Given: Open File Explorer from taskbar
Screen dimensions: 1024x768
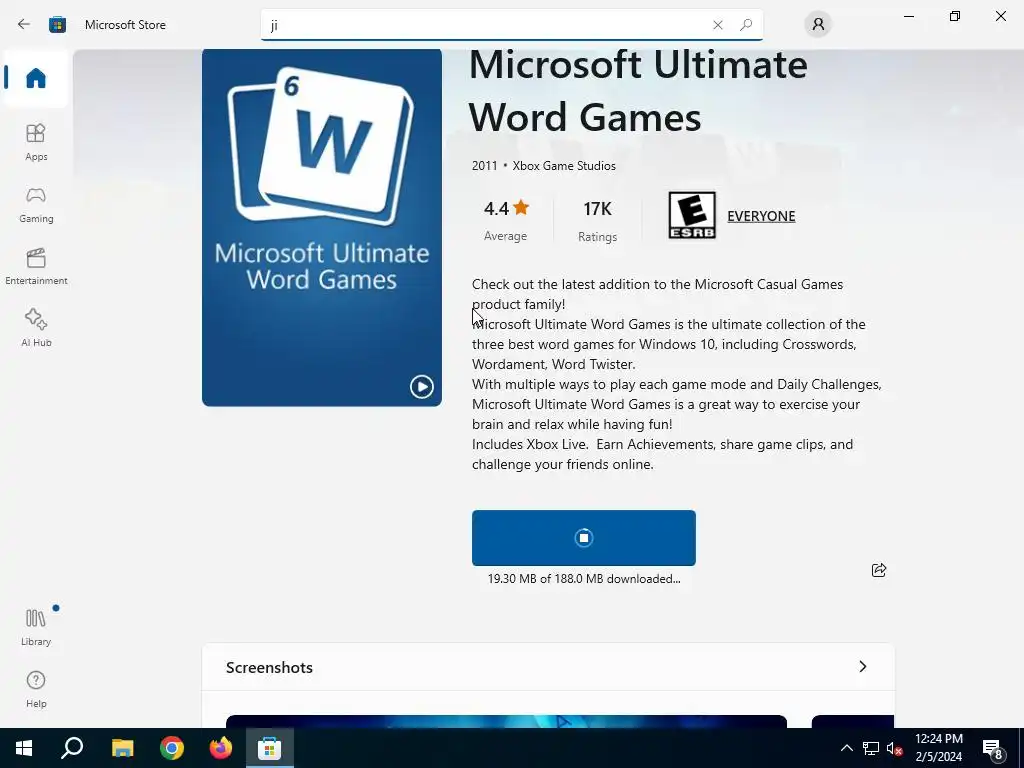Looking at the screenshot, I should pyautogui.click(x=122, y=748).
